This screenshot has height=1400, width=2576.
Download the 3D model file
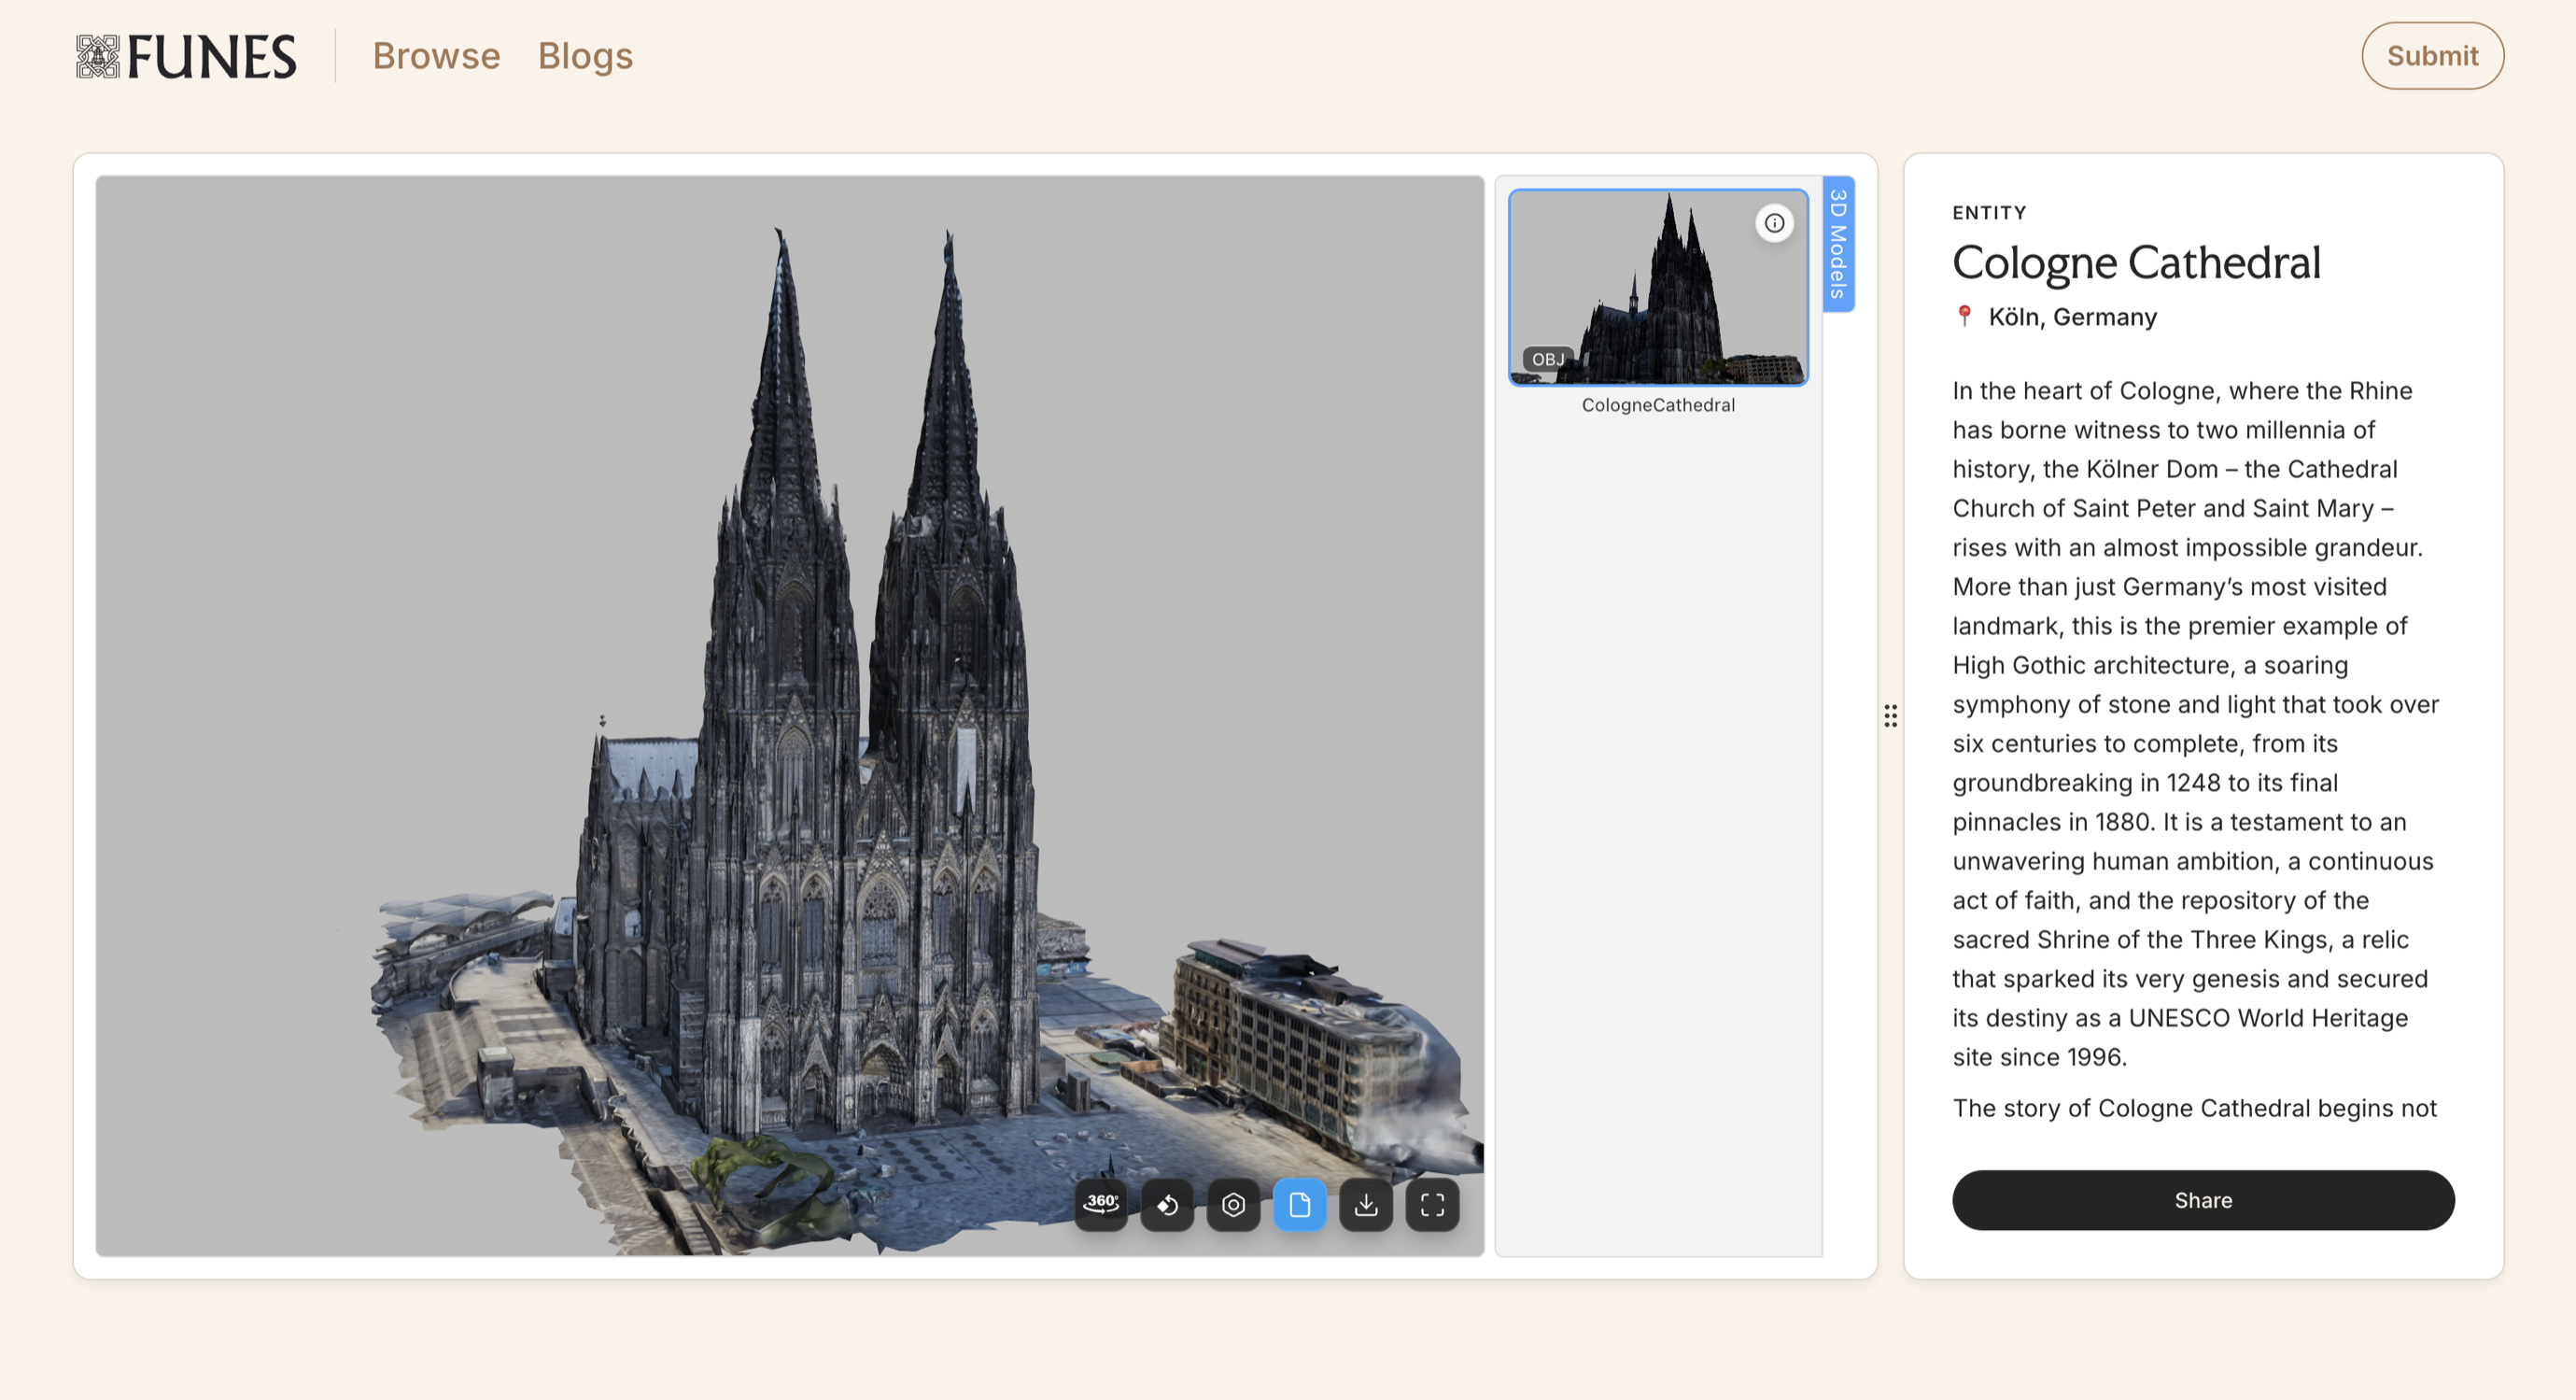pos(1366,1204)
